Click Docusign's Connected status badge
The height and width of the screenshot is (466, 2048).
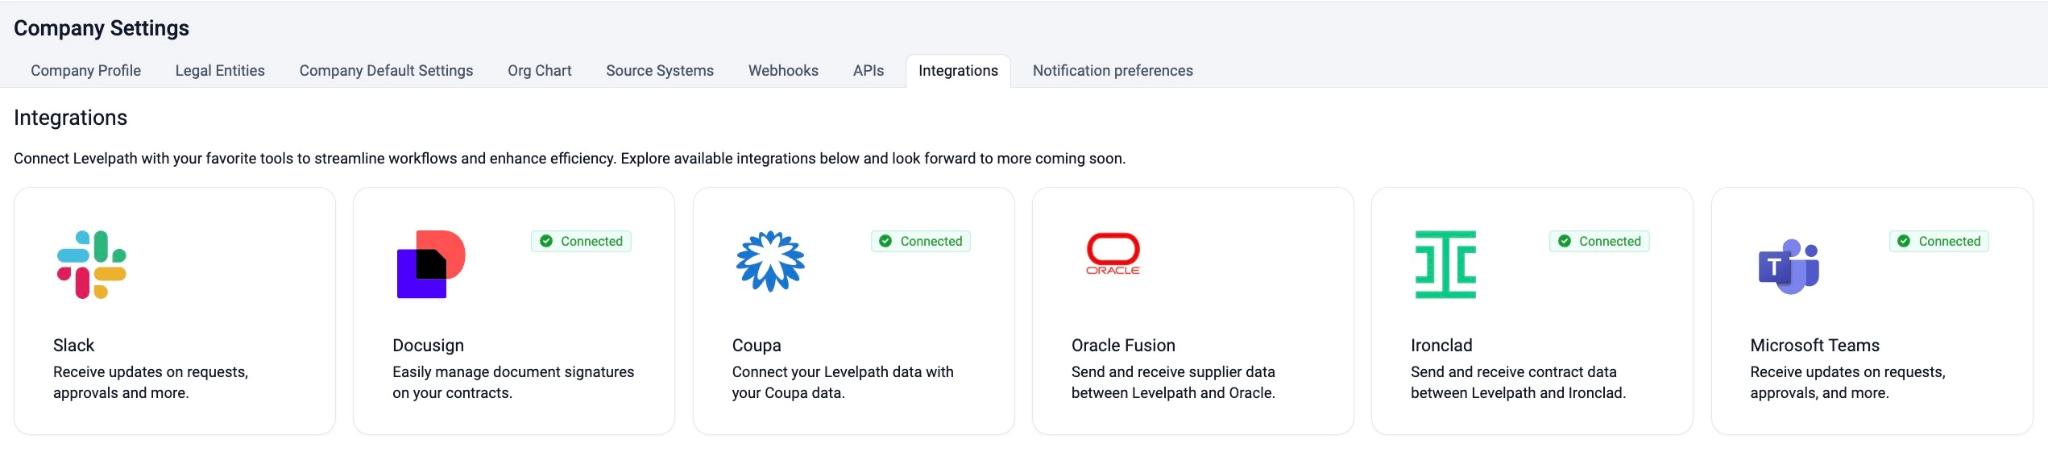click(581, 241)
